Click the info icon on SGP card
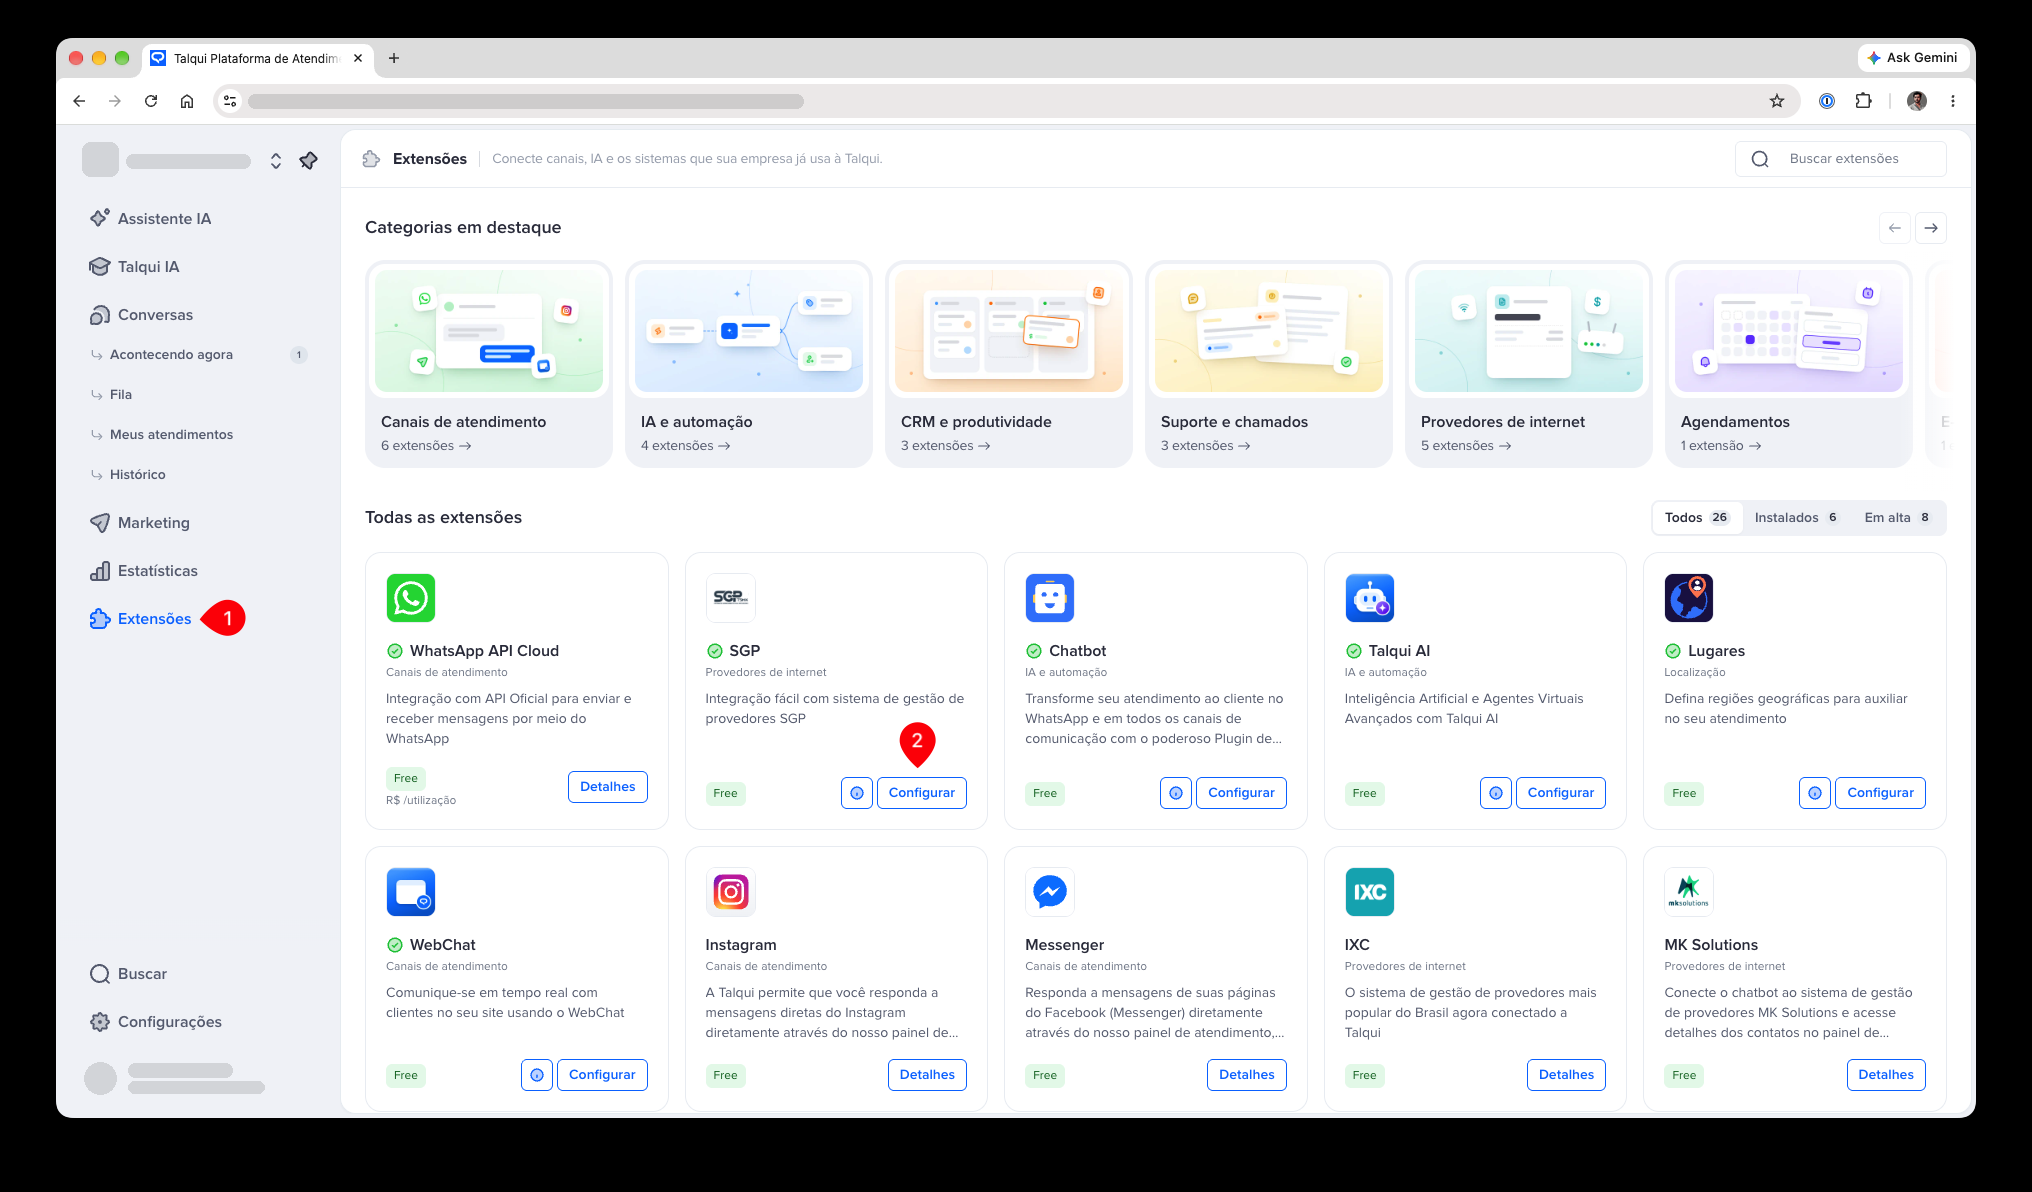2032x1192 pixels. (x=857, y=793)
